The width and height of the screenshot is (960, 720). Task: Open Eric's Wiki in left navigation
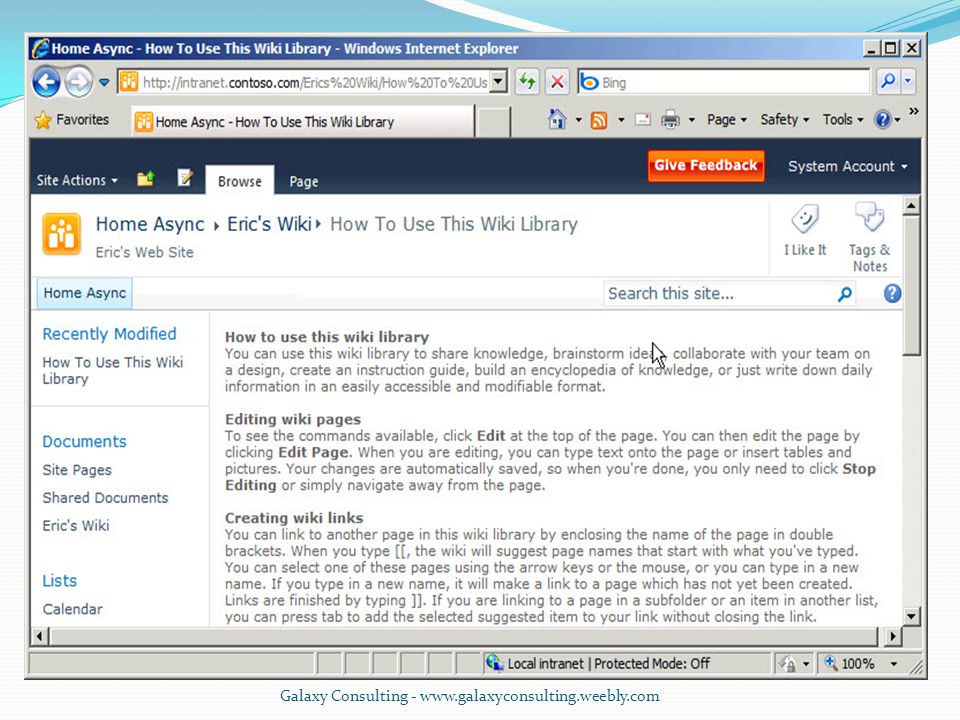76,526
